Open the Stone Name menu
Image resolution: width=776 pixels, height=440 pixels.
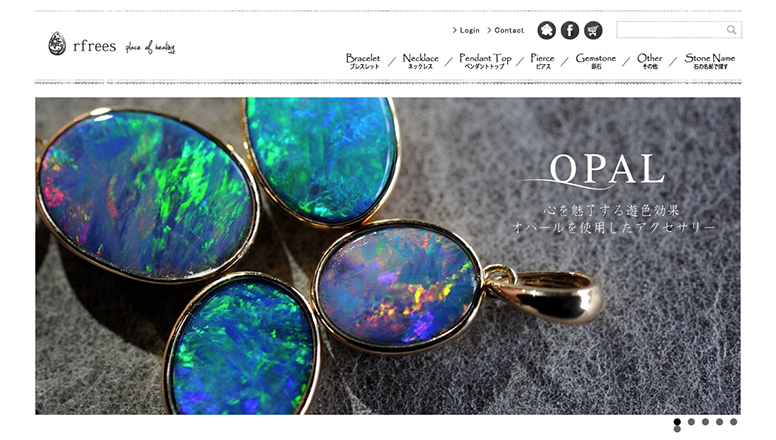click(x=710, y=61)
